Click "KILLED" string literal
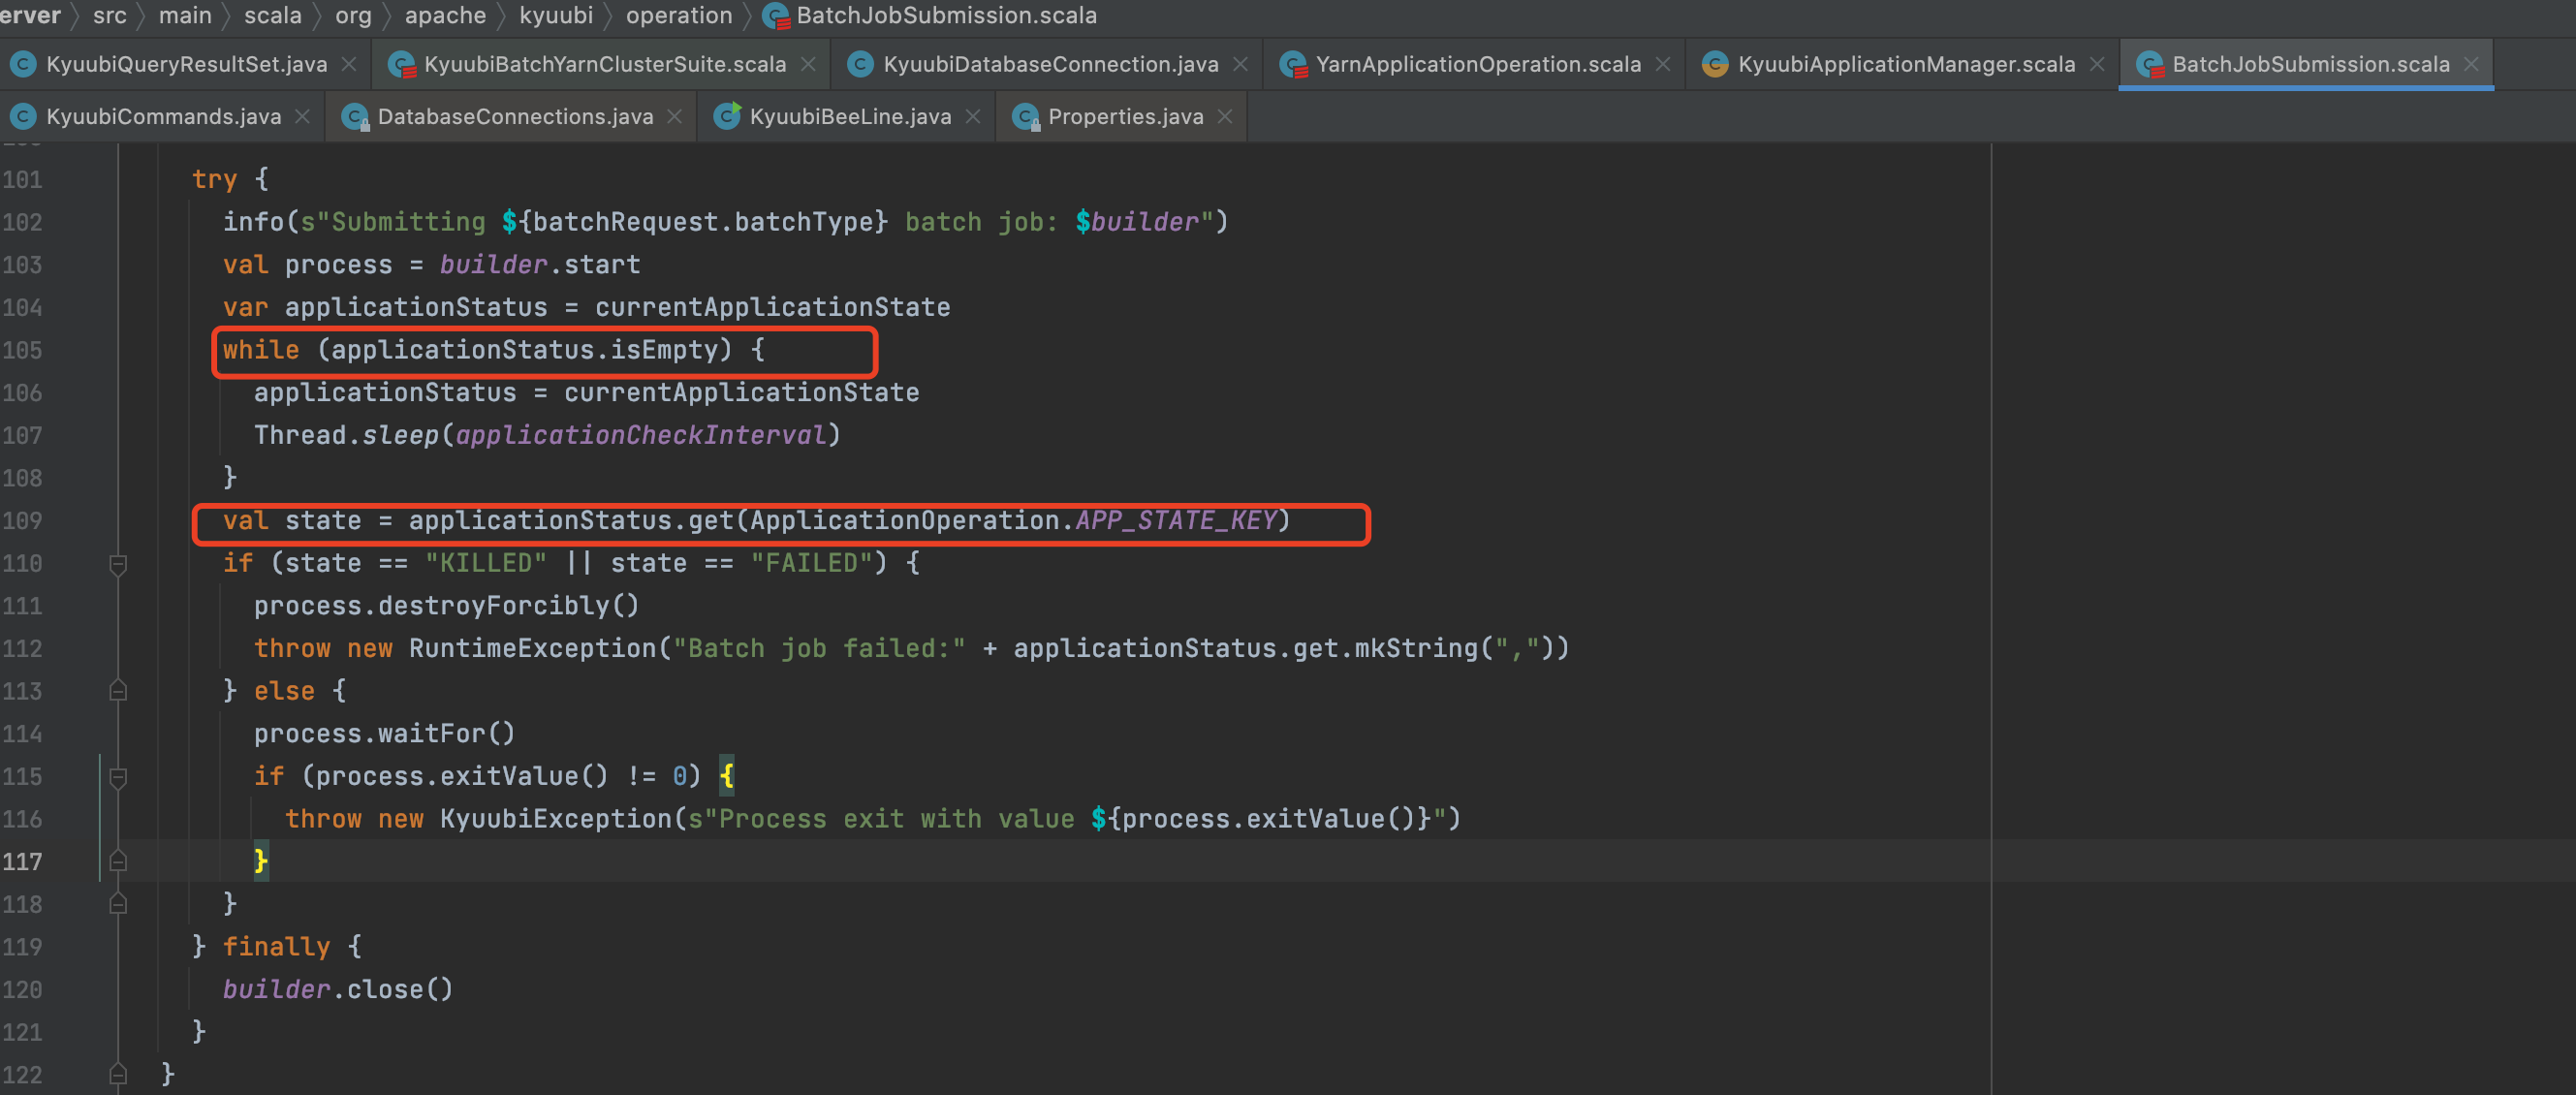Screen dimensions: 2576x1095 tap(486, 563)
